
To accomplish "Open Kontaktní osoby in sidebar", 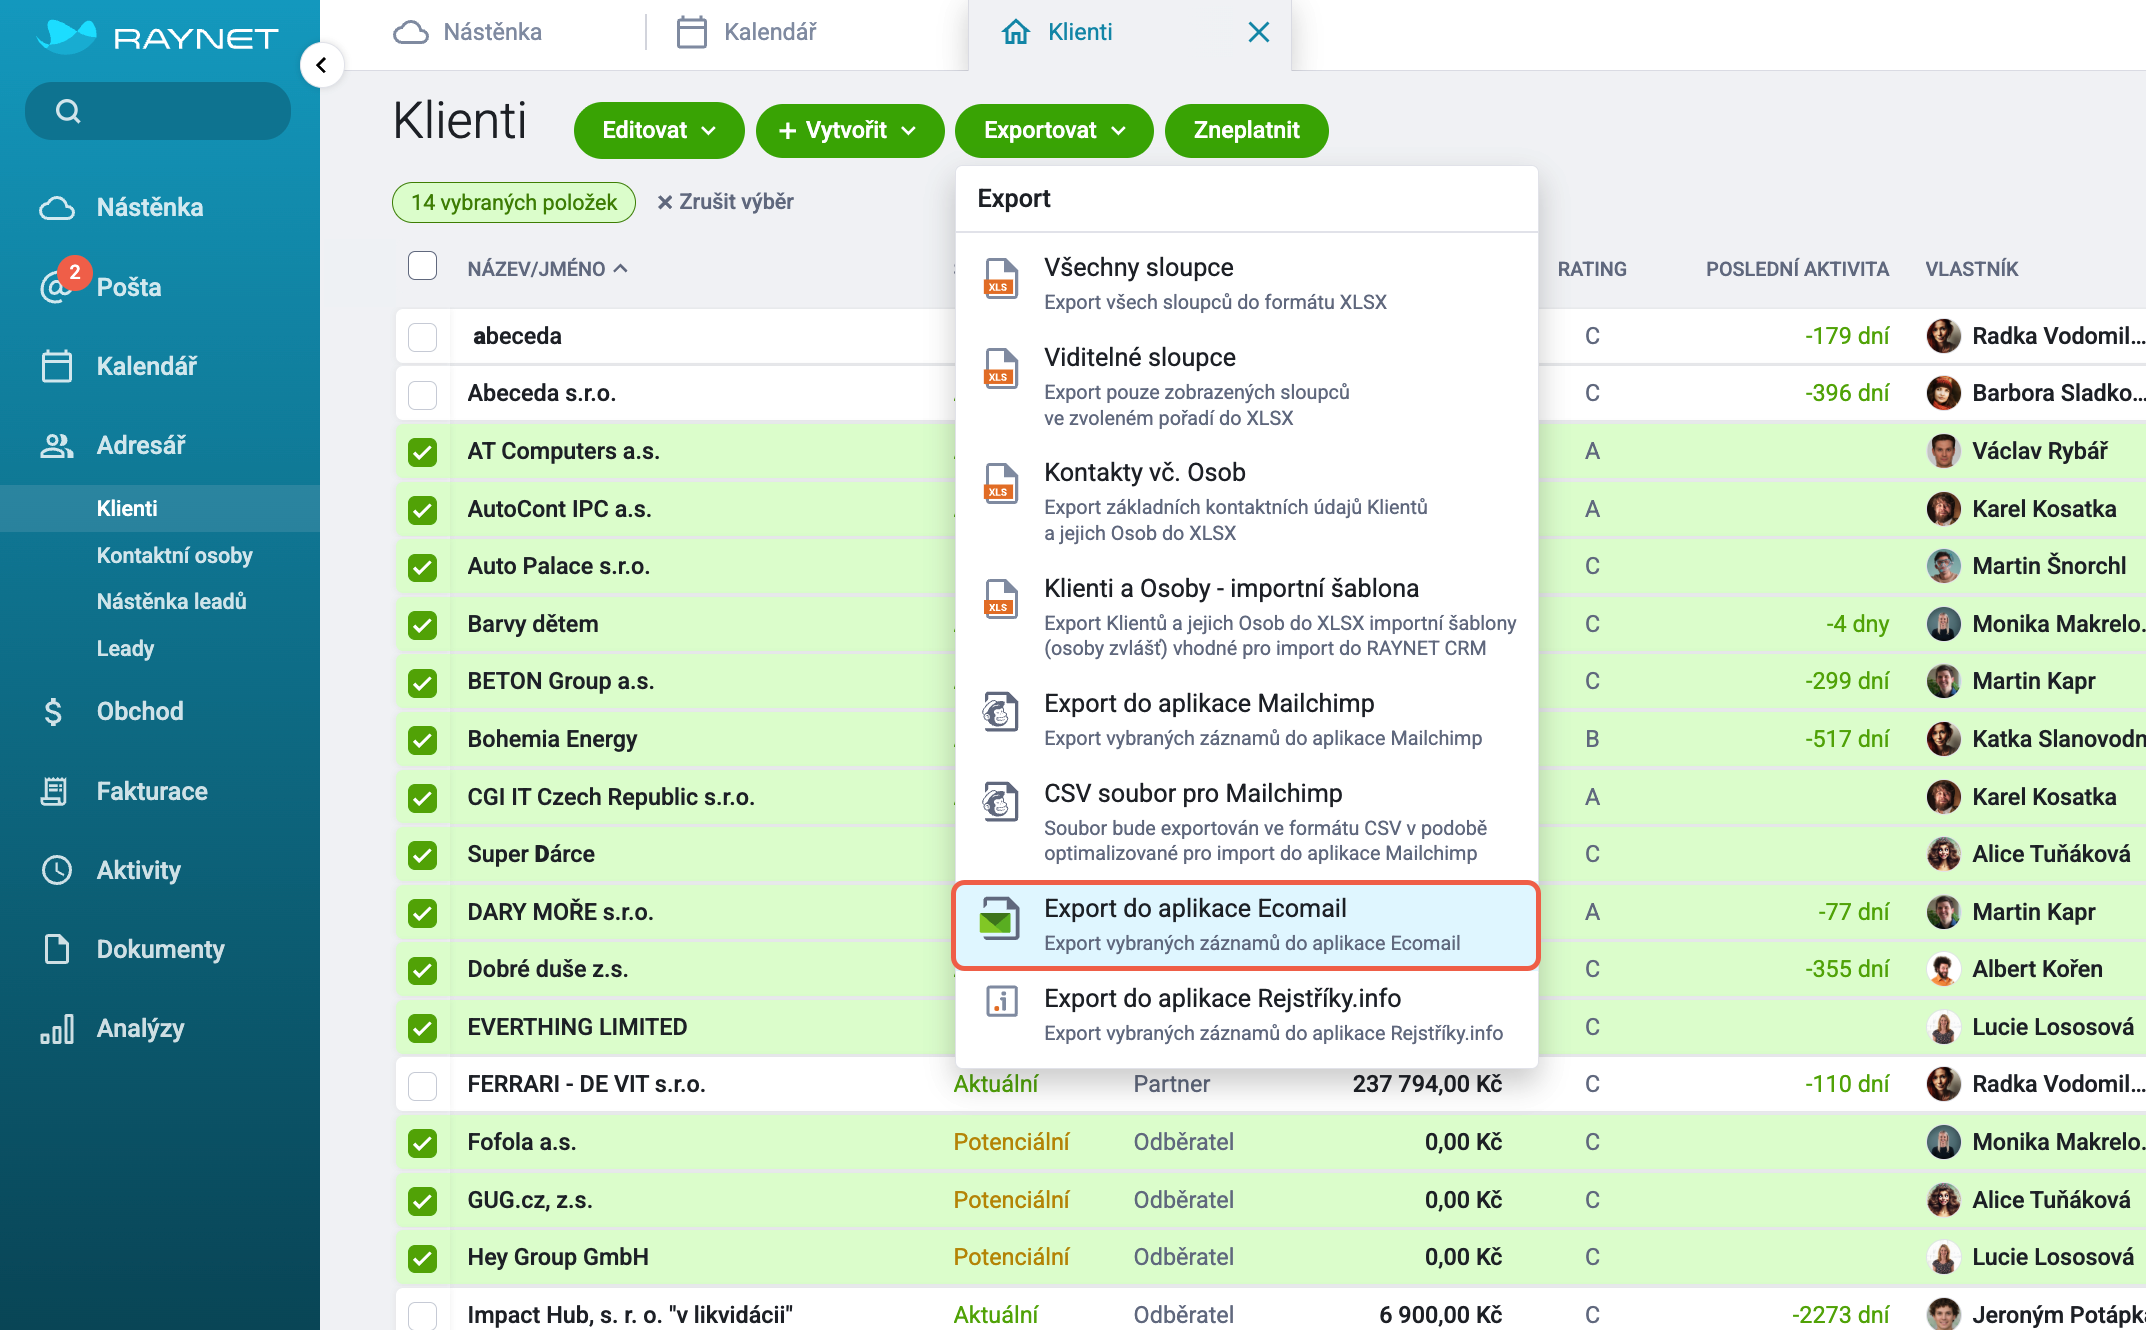I will point(174,555).
